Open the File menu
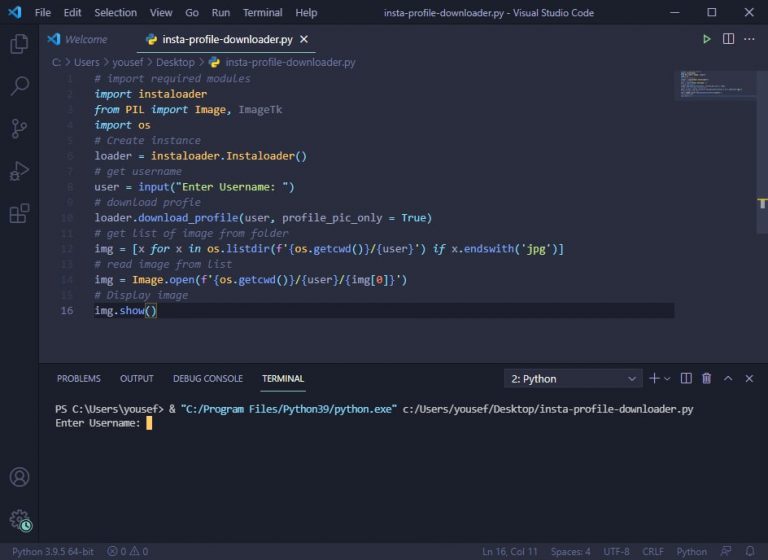Screen dimensions: 768x560 pos(43,13)
